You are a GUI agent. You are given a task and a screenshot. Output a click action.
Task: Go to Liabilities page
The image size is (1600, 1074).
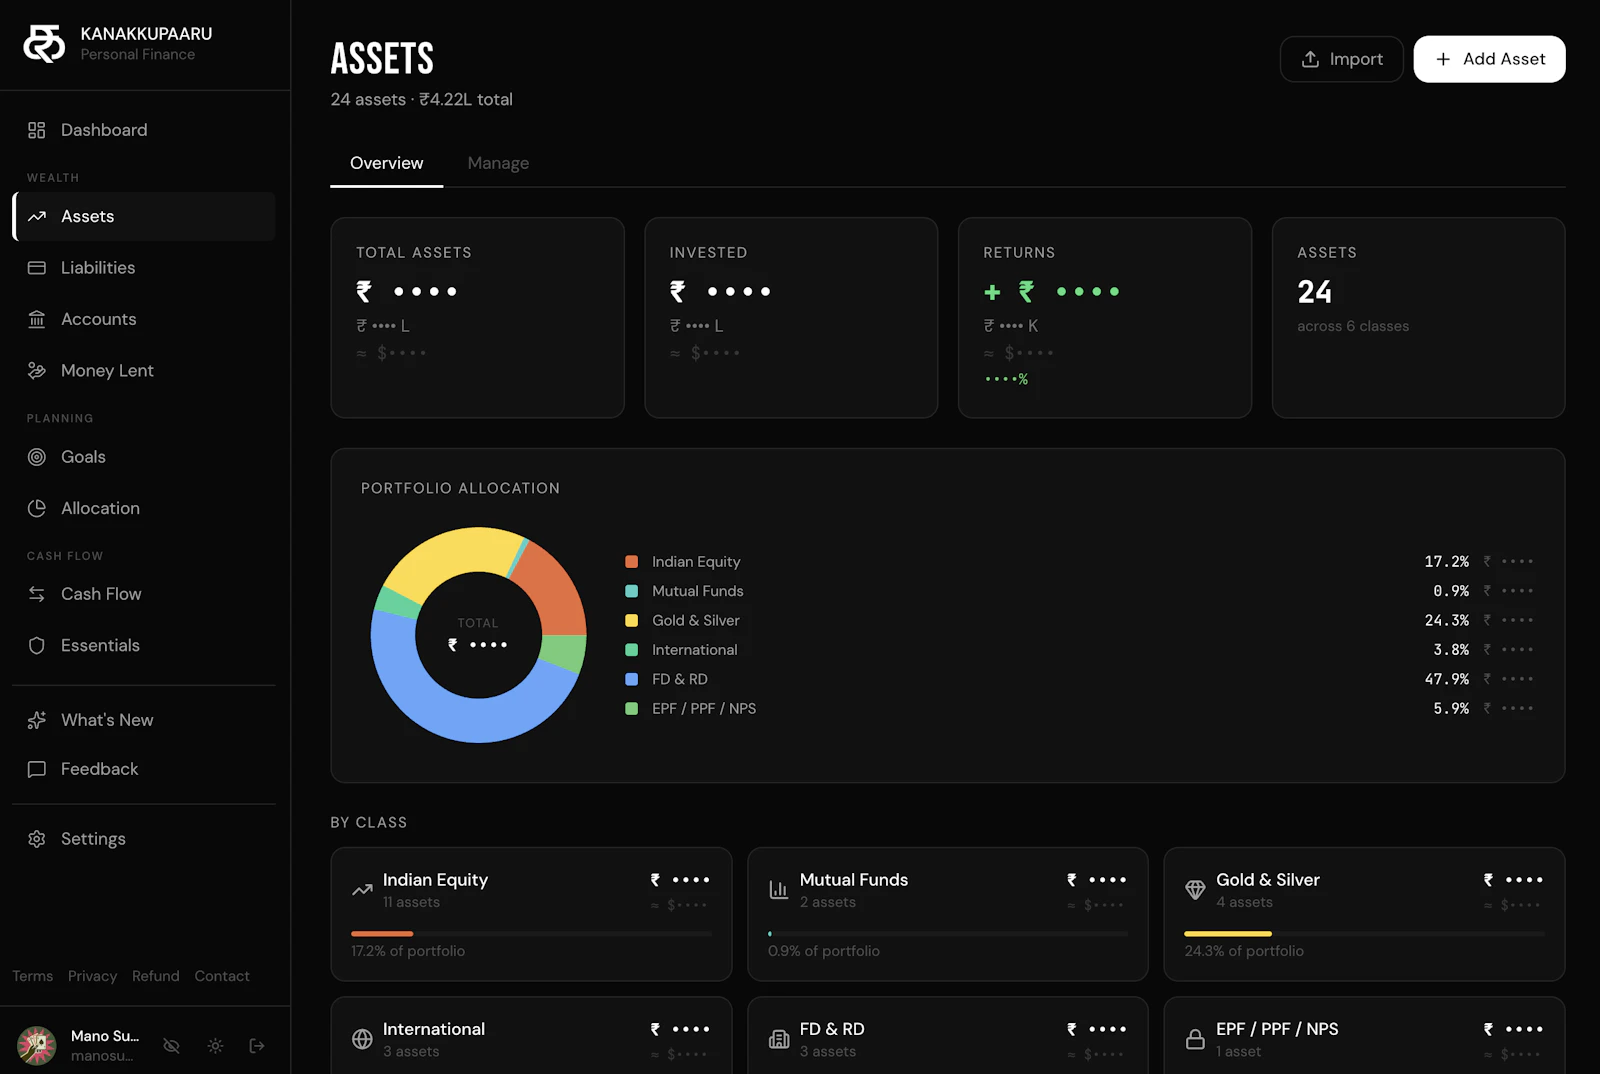(x=144, y=268)
